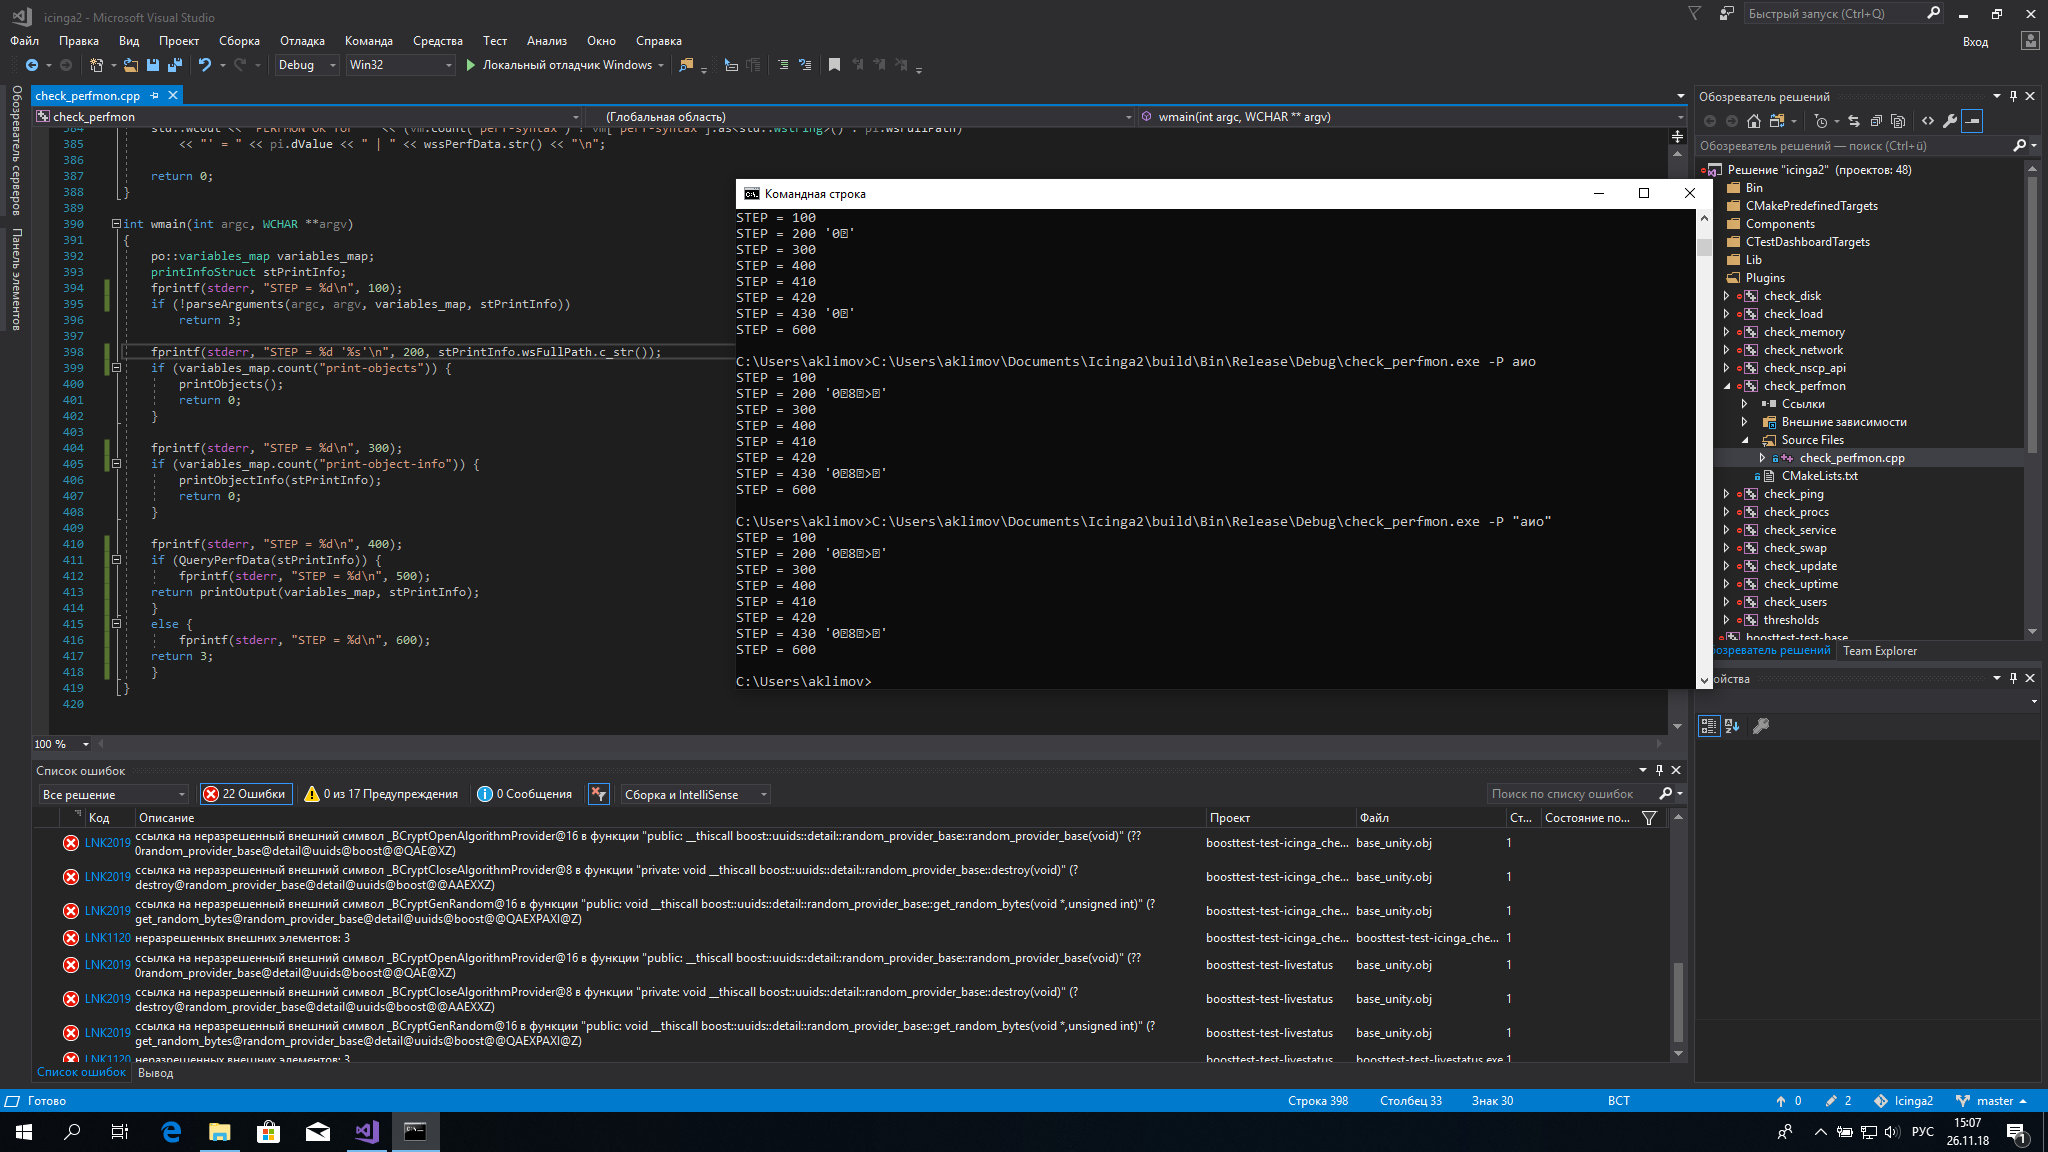2048x1152 pixels.
Task: Click the master branch status bar button
Action: pyautogui.click(x=1991, y=1101)
